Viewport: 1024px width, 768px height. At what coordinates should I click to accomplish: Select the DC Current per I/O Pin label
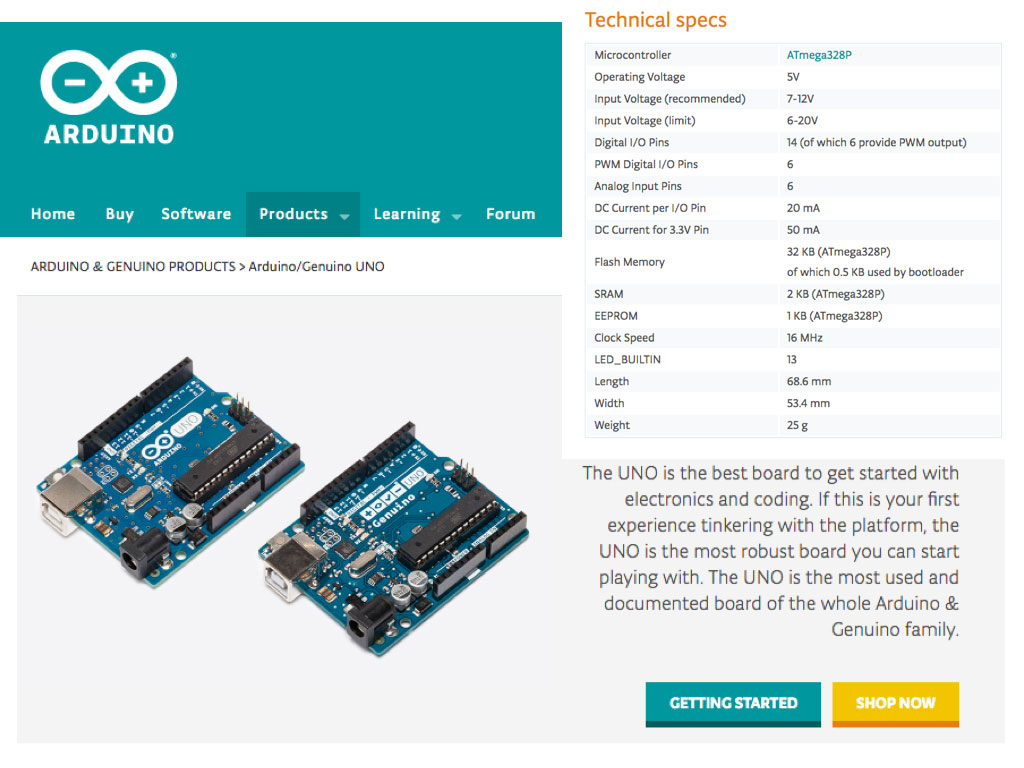[650, 208]
